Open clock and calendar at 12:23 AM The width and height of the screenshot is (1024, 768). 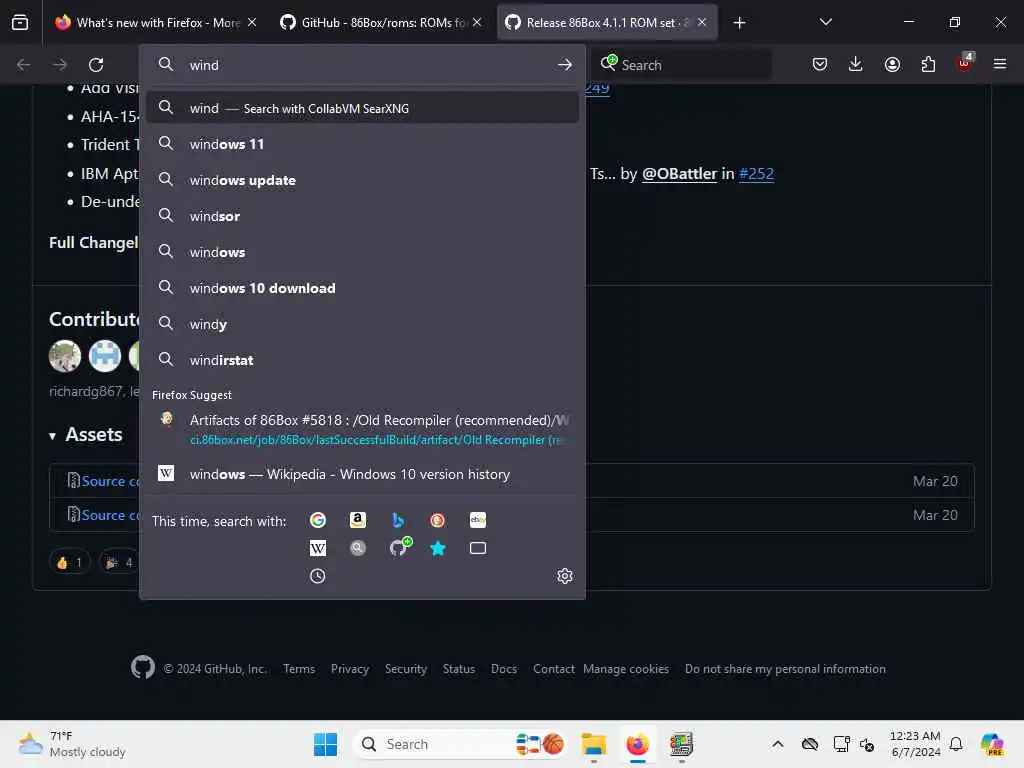point(915,744)
